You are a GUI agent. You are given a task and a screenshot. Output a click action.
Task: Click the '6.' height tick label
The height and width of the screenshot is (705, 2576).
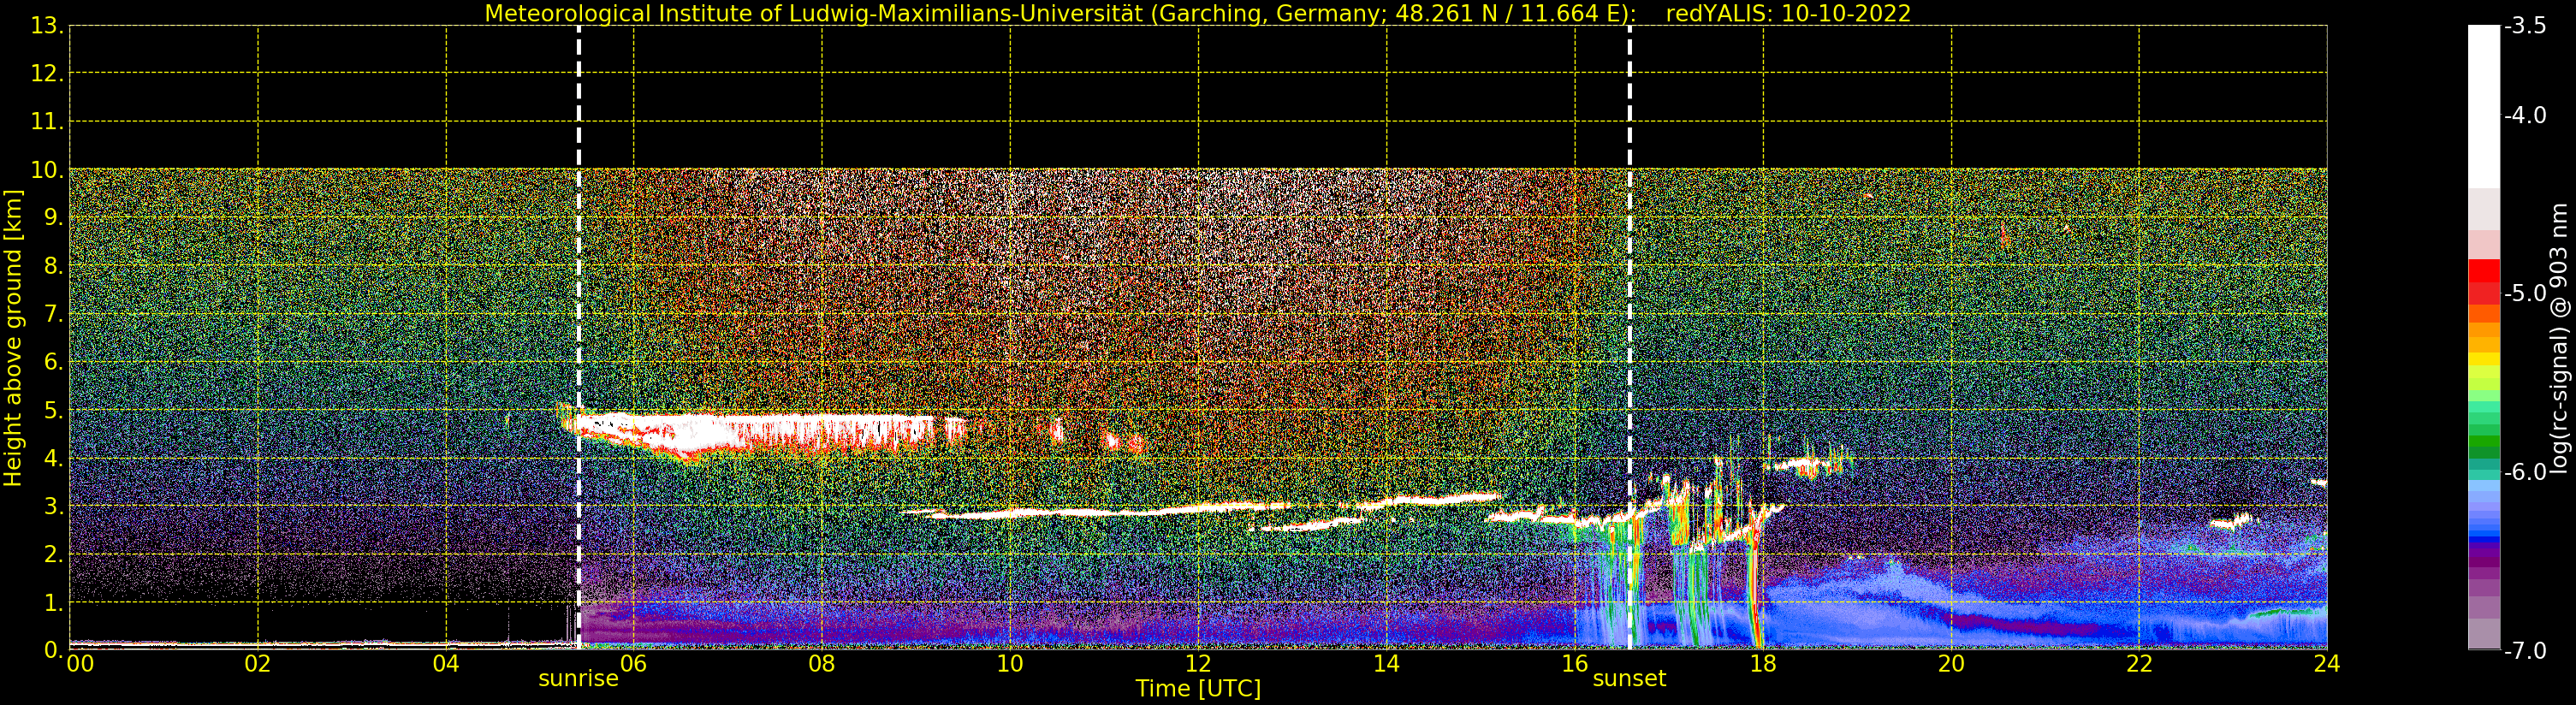point(54,362)
